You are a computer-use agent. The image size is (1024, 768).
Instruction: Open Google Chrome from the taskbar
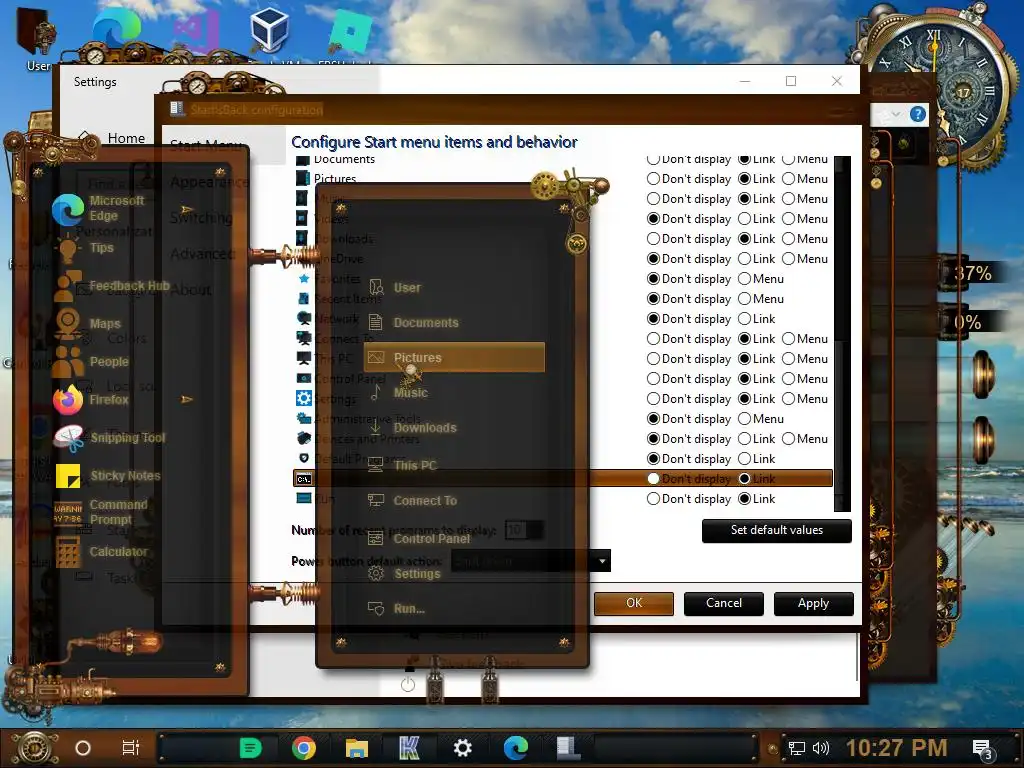(x=304, y=748)
